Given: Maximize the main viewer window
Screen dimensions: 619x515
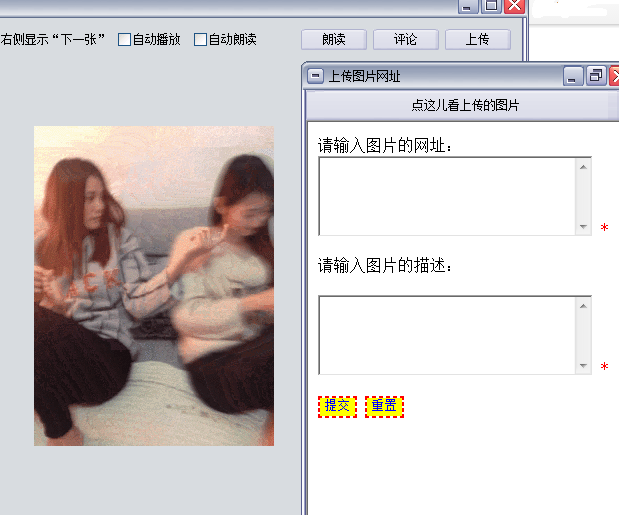Looking at the screenshot, I should [x=491, y=6].
